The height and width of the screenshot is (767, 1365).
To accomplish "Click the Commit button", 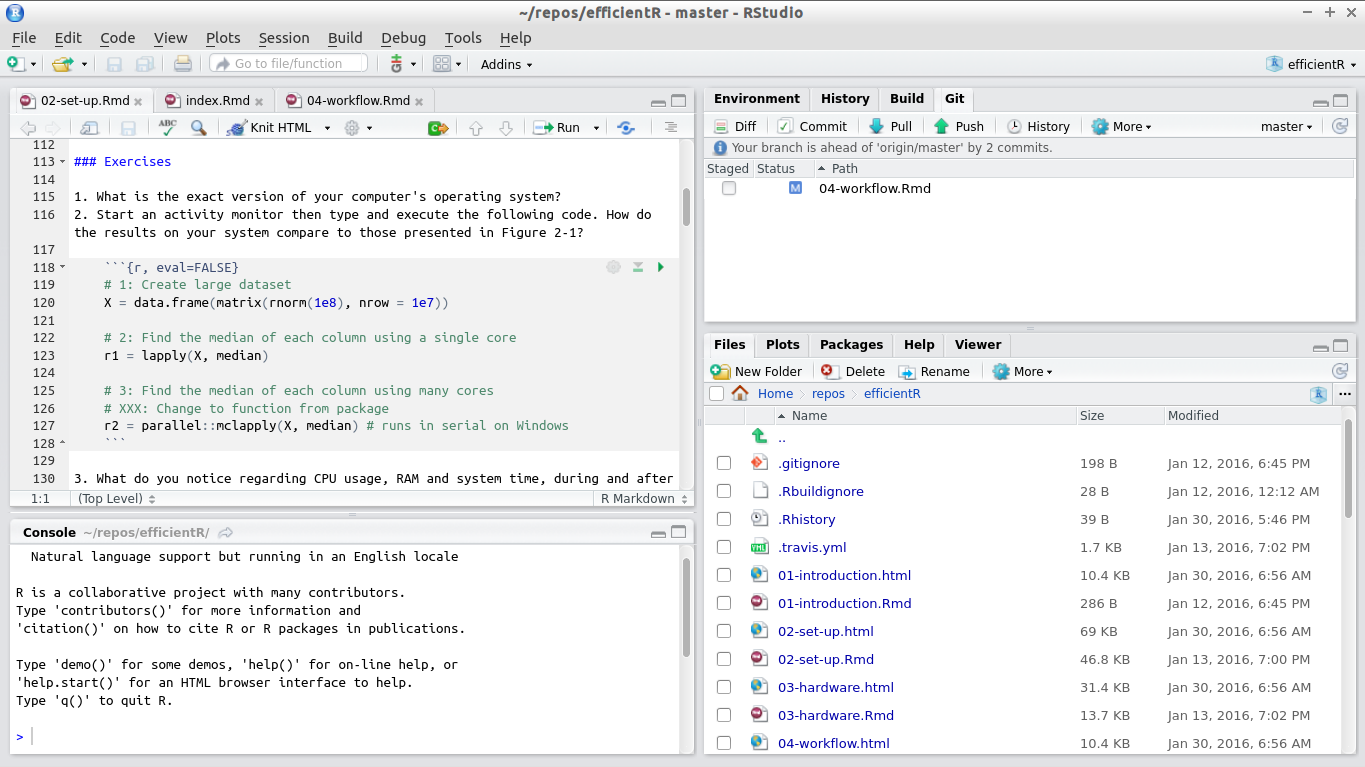I will (812, 126).
